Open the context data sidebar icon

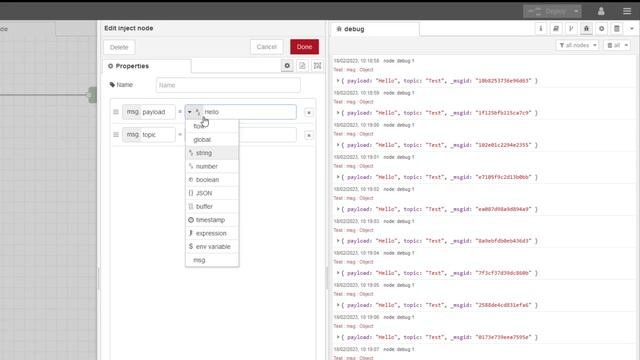(617, 29)
